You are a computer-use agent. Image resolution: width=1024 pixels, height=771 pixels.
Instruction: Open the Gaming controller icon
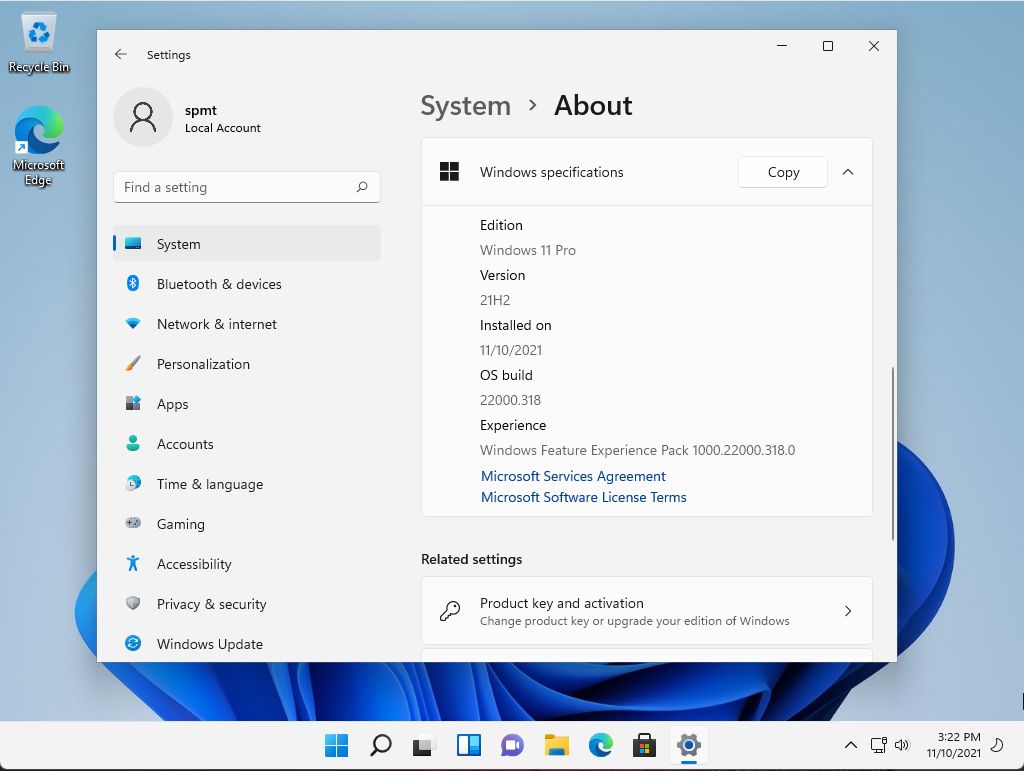tap(133, 523)
